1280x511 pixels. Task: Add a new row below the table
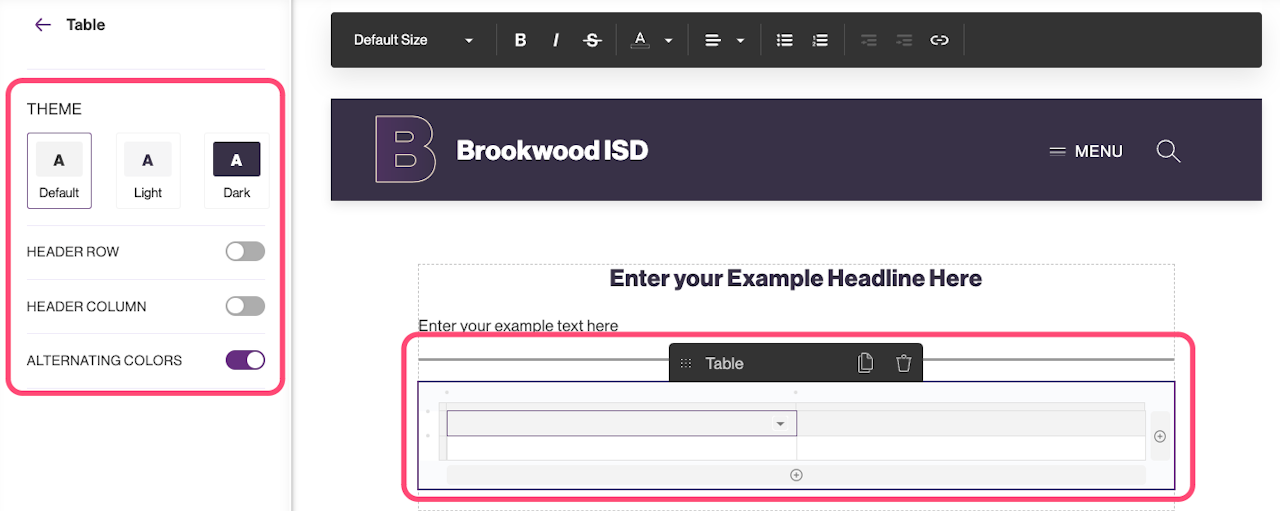tap(796, 475)
